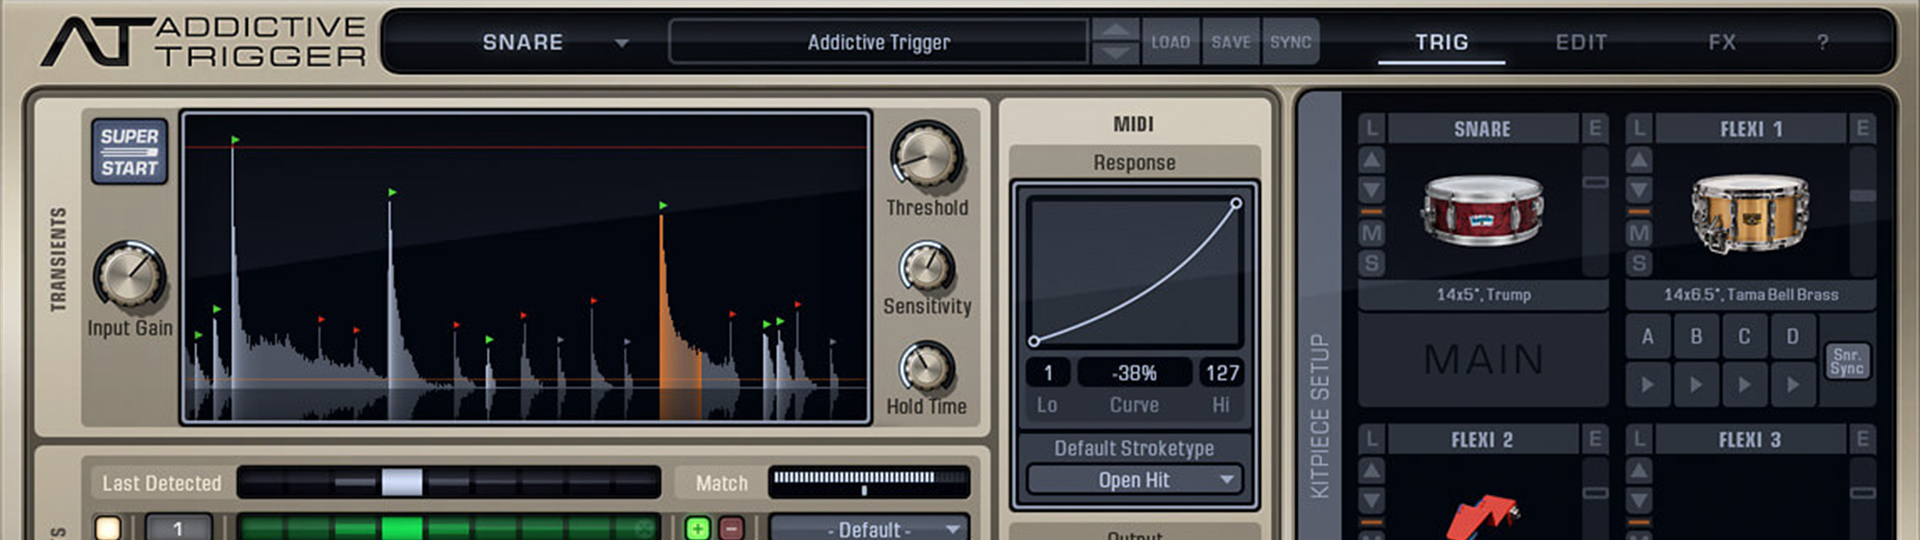Image resolution: width=1920 pixels, height=540 pixels.
Task: Remove fingerprint with red minus
Action: pos(731,528)
